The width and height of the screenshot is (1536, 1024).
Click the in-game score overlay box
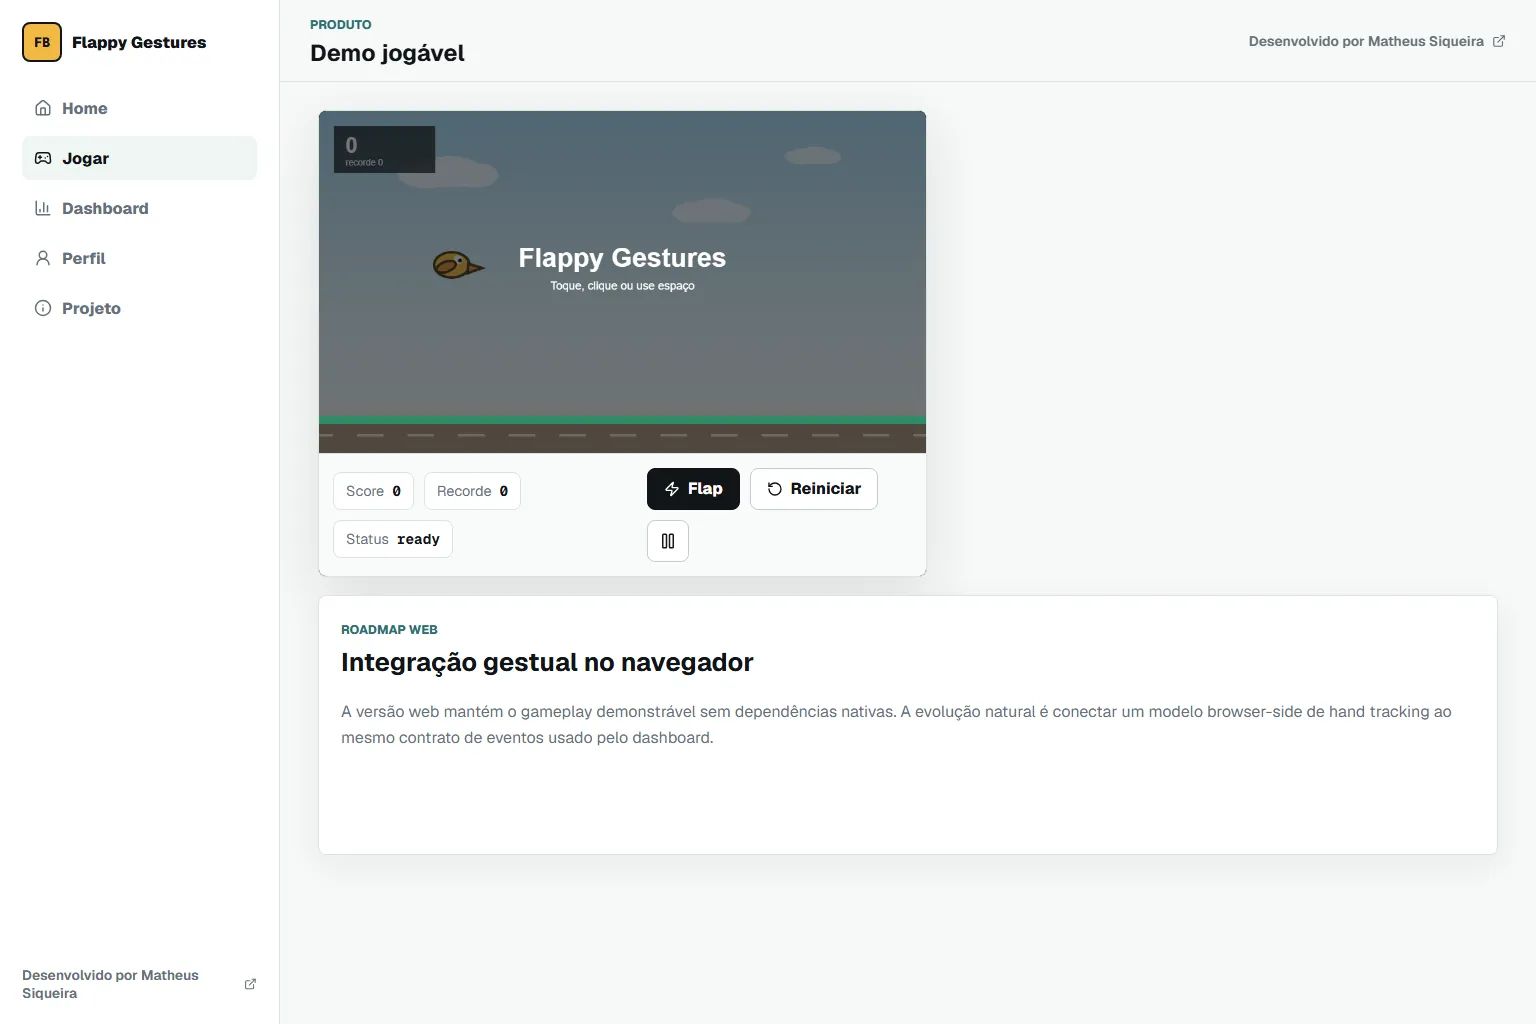pyautogui.click(x=384, y=149)
